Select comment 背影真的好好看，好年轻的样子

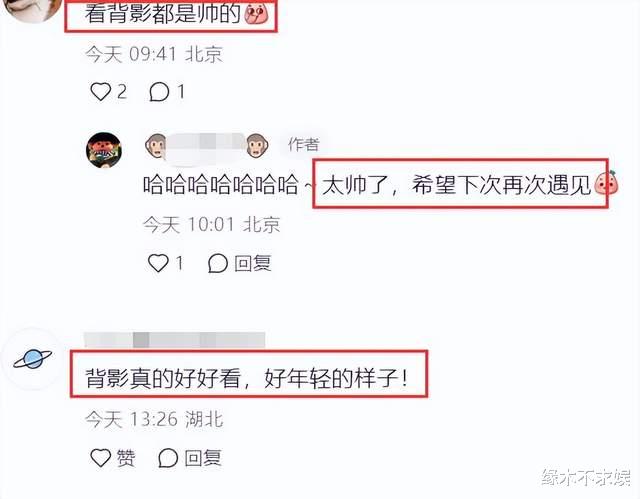247,378
